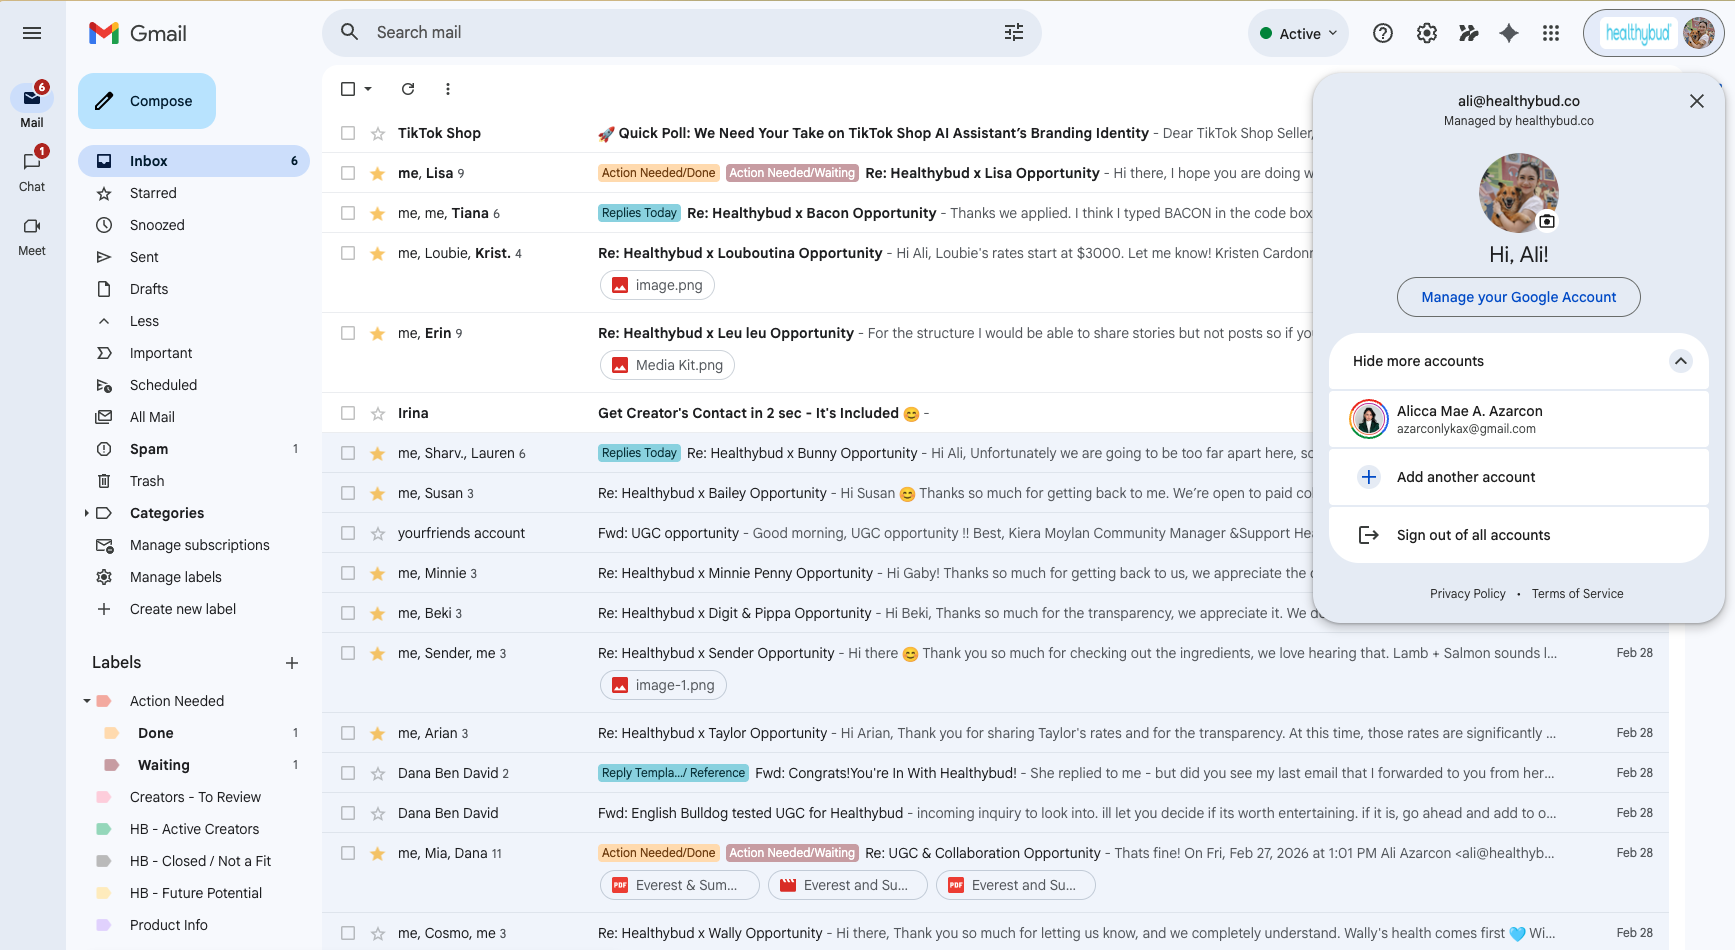Check the Irina email checkbox
This screenshot has height=950, width=1735.
[348, 413]
